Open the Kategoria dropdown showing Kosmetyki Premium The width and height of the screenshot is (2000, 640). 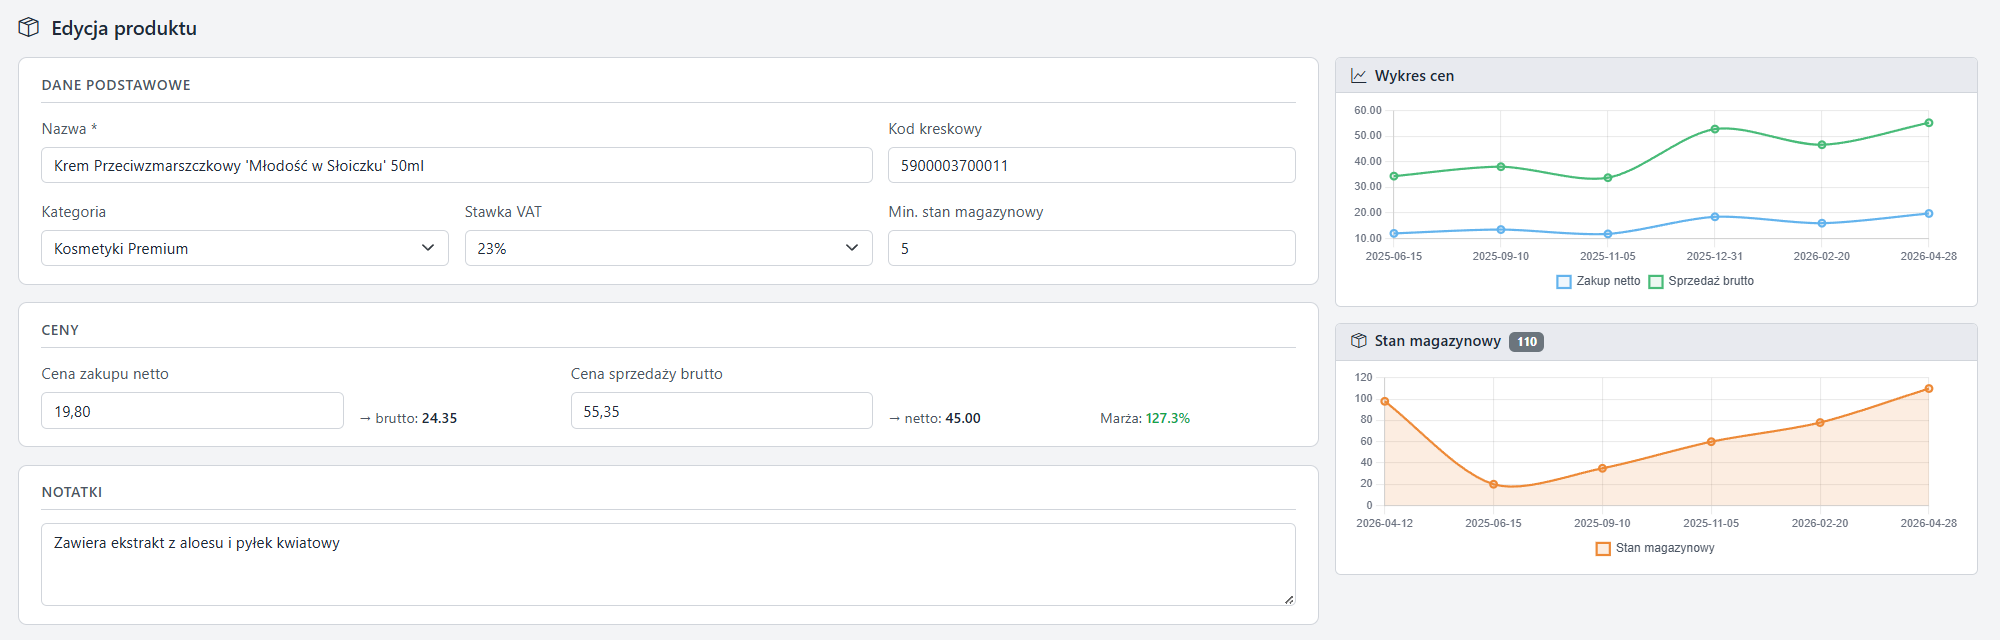245,248
